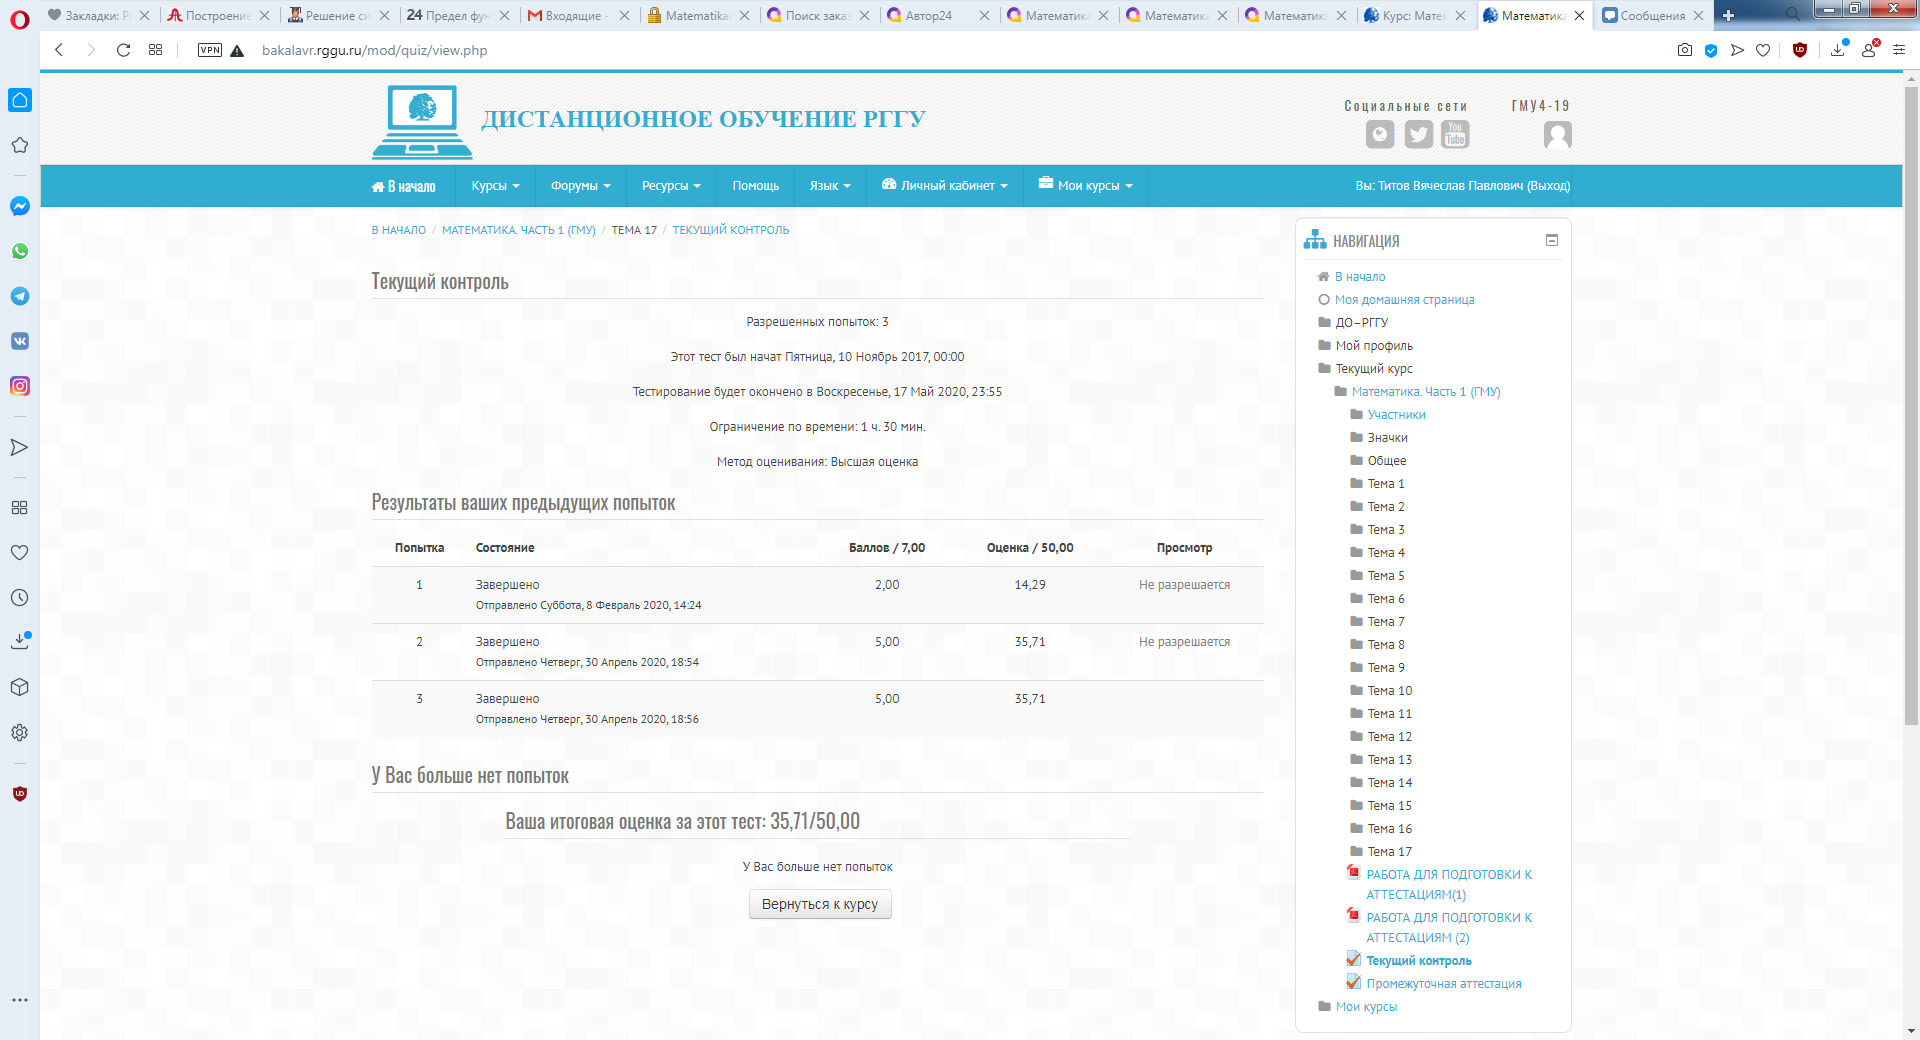1920x1040 pixels.
Task: Click the page vertical scrollbar
Action: [x=1911, y=400]
